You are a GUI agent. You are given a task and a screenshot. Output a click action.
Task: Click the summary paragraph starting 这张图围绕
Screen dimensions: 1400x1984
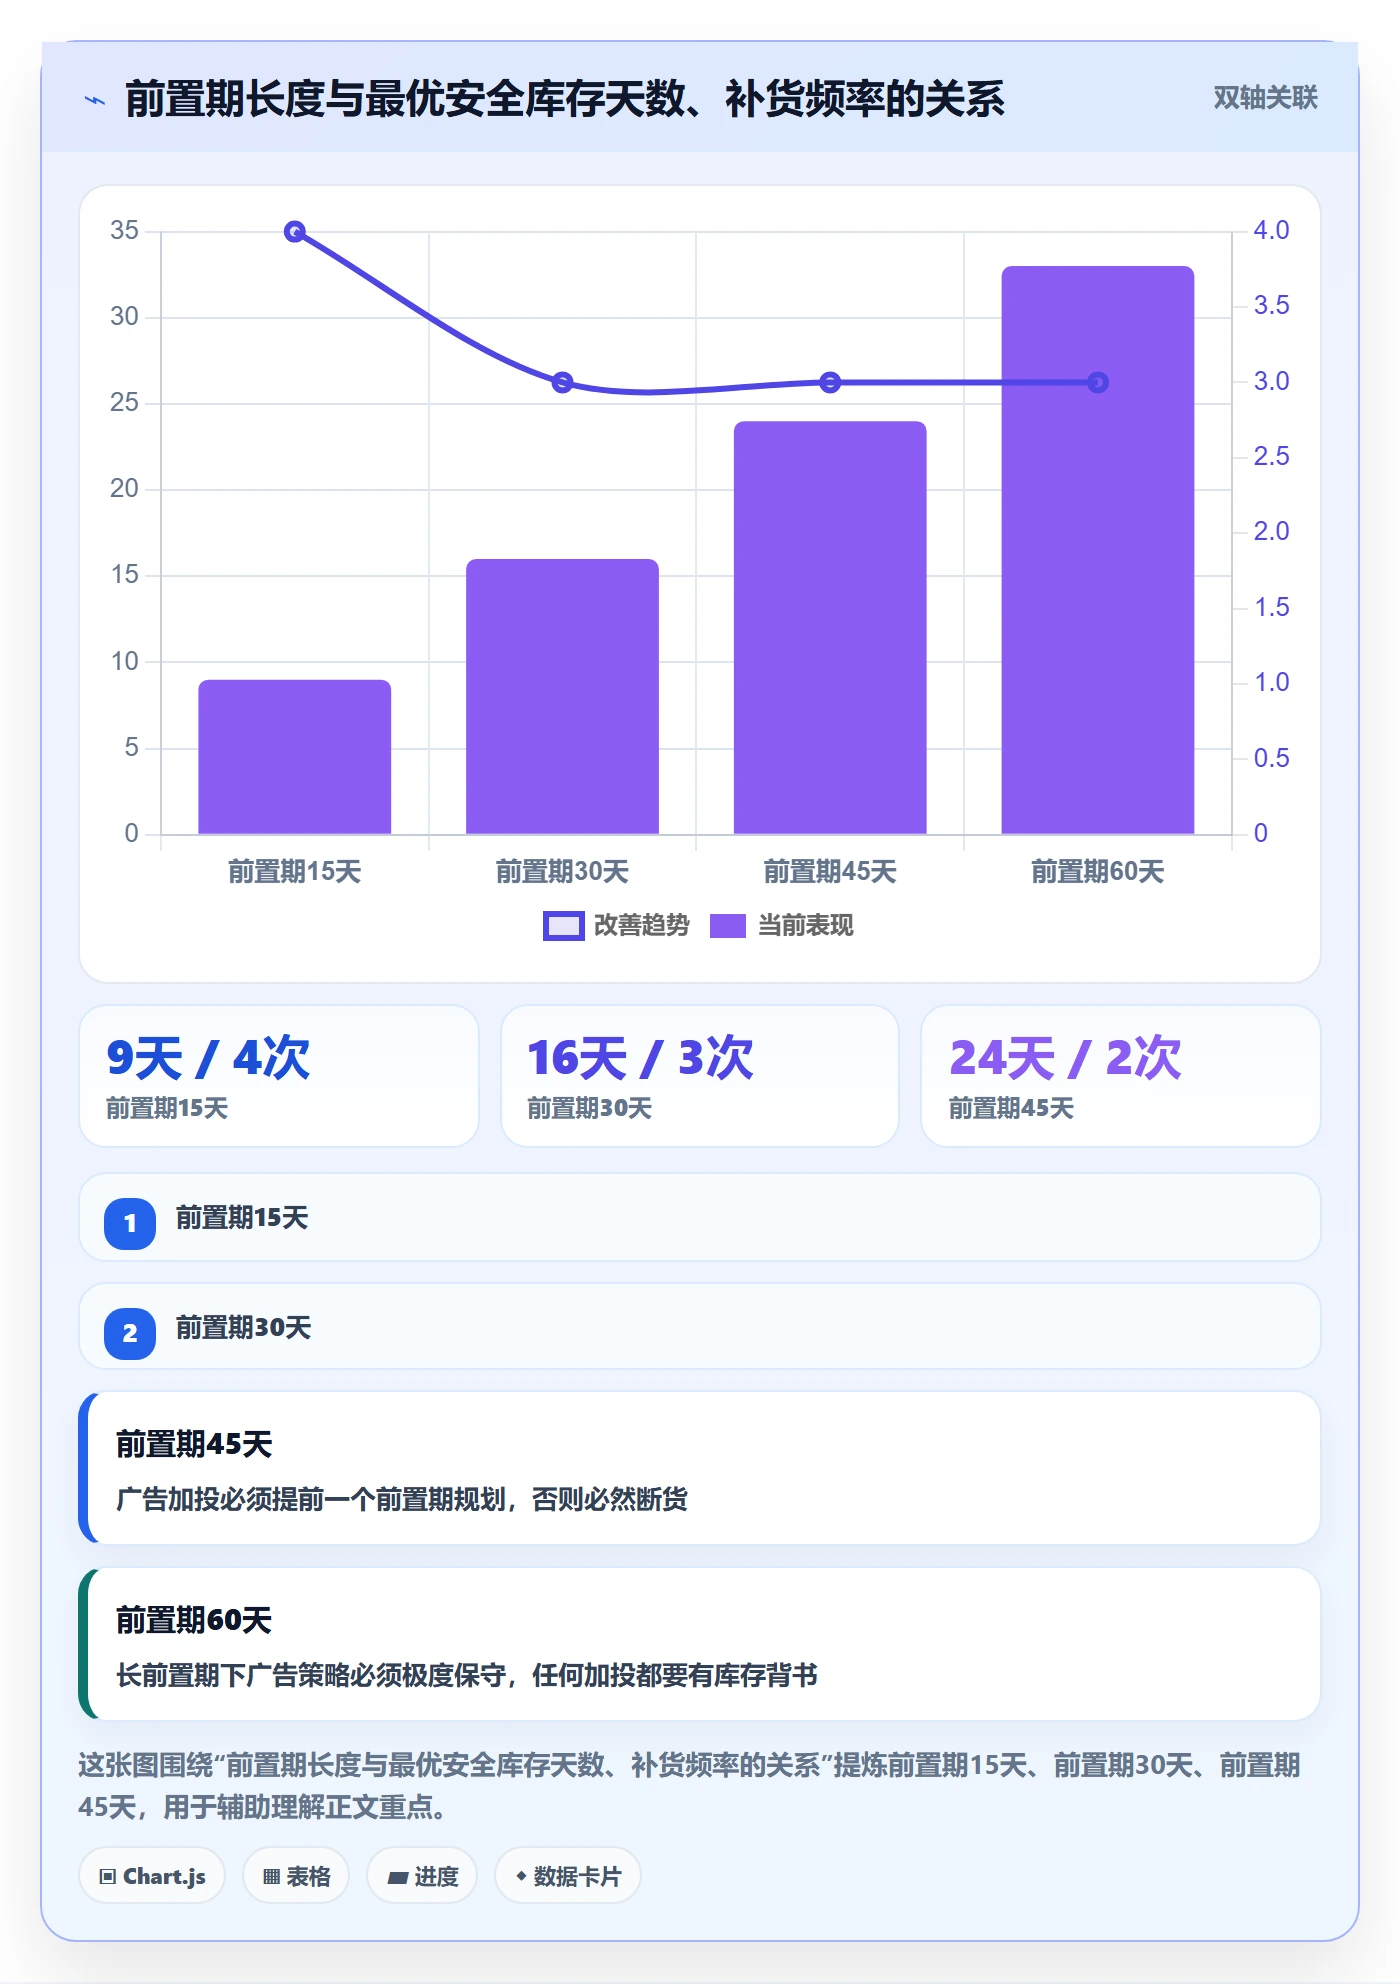(x=689, y=1786)
